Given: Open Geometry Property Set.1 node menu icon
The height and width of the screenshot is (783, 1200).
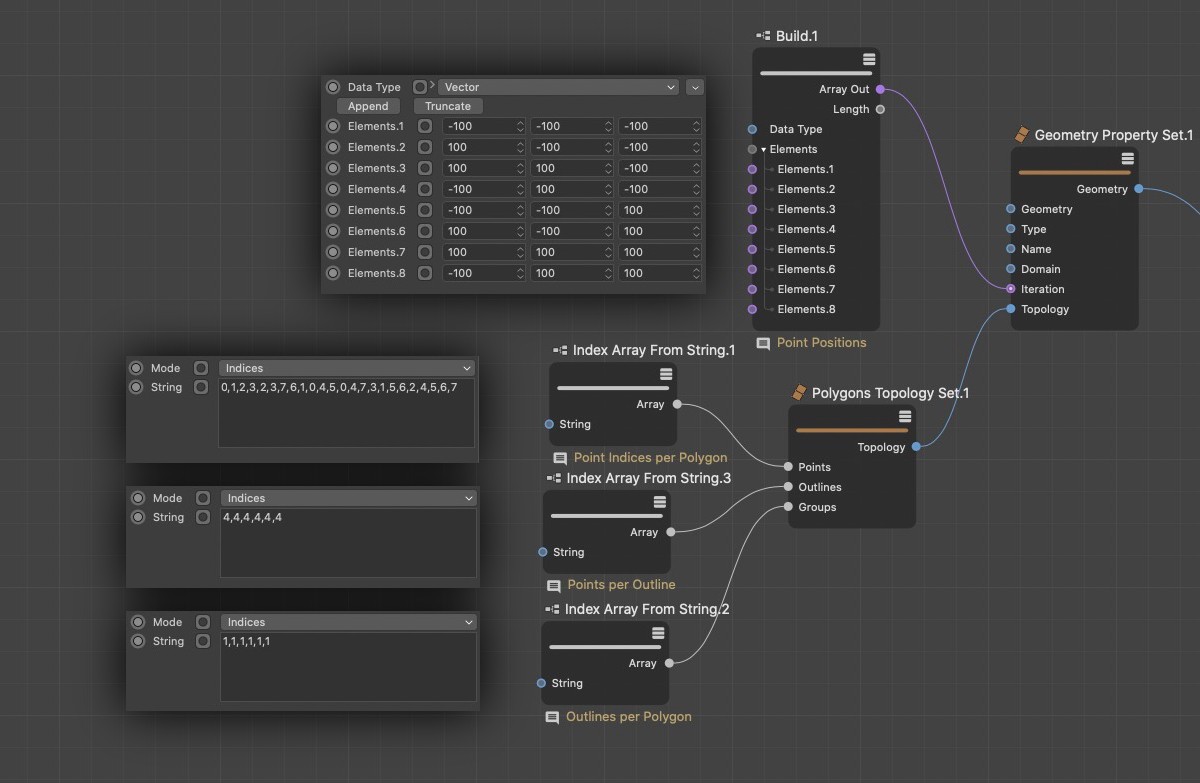Looking at the screenshot, I should pyautogui.click(x=1128, y=159).
